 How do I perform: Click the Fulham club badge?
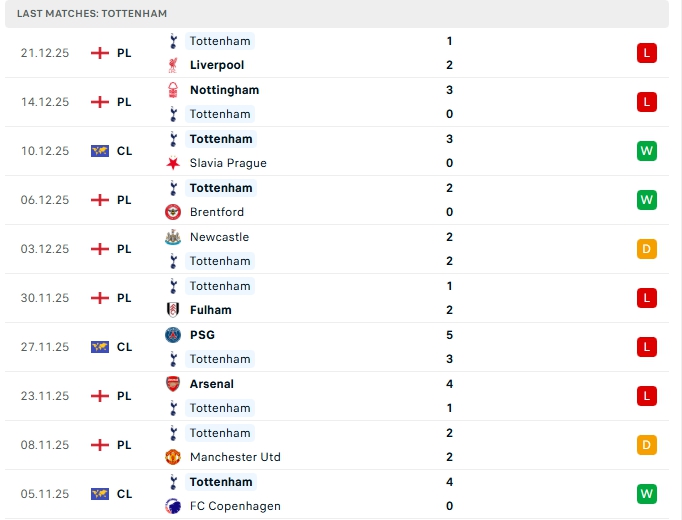pos(173,310)
